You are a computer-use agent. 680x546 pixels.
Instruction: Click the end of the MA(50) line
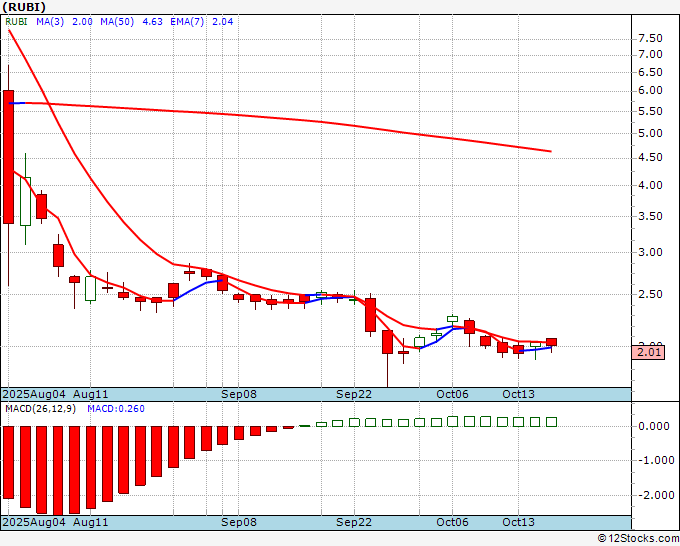point(551,151)
